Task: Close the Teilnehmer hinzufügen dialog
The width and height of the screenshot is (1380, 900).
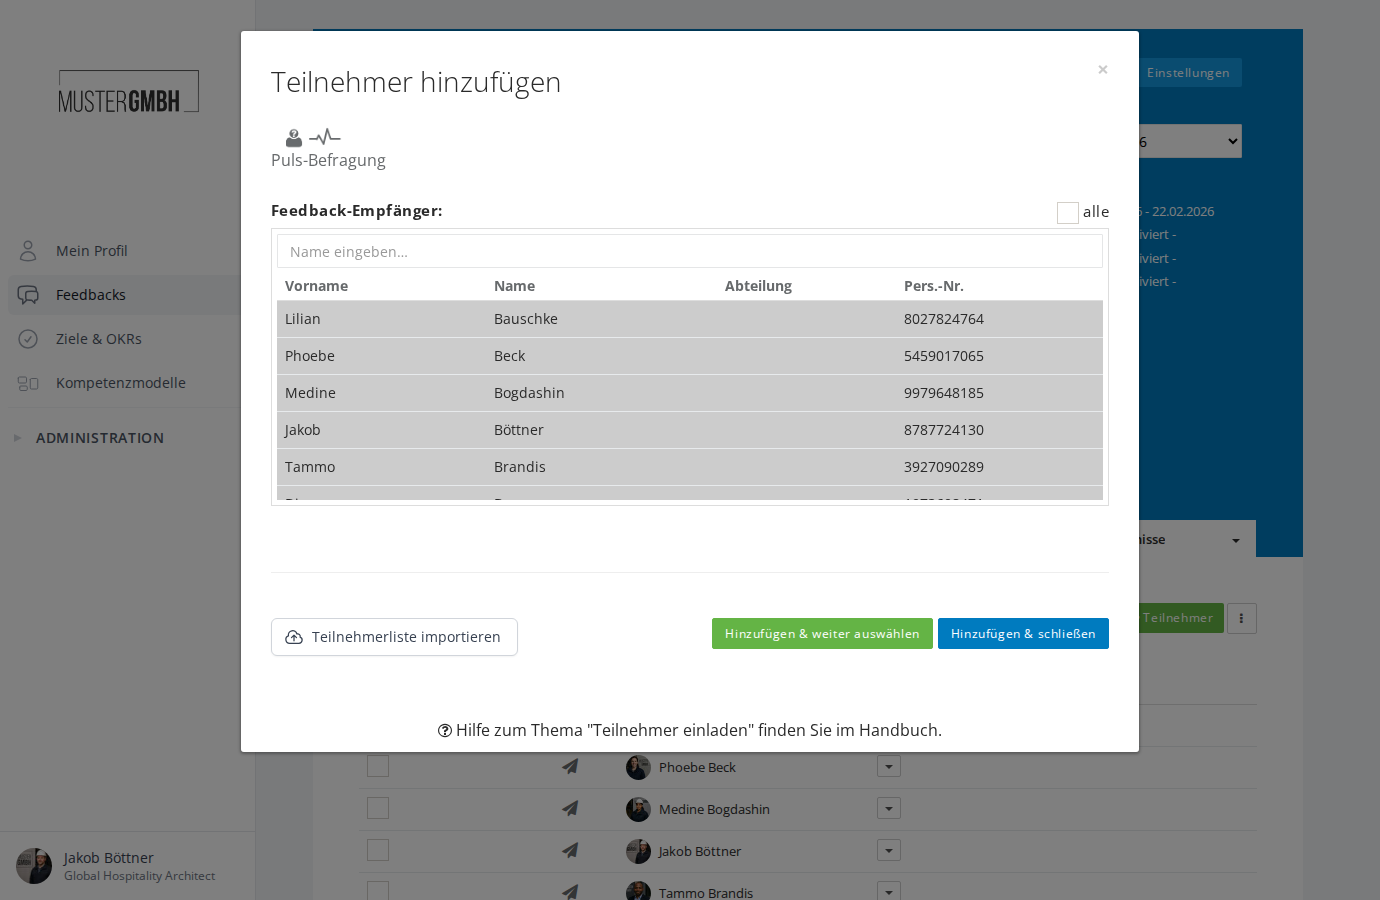Action: point(1102,69)
